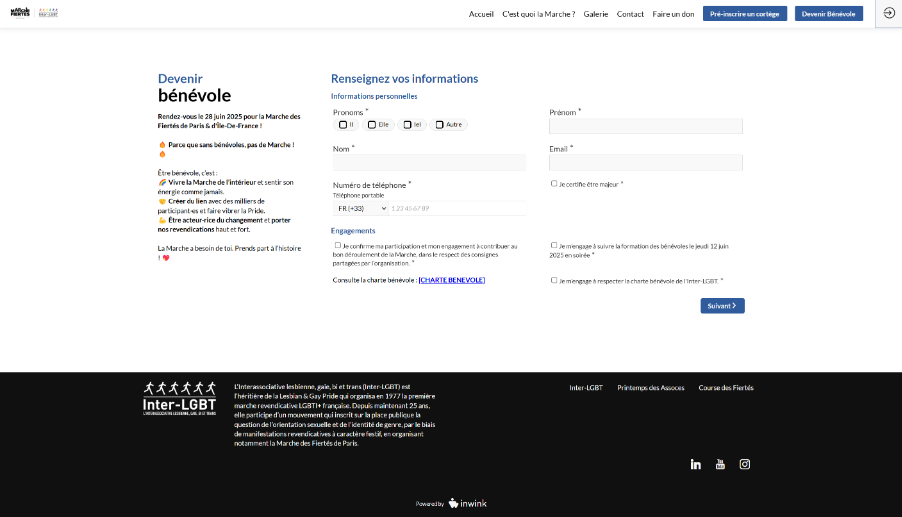Click the Prénom input field
The image size is (902, 517).
click(645, 126)
